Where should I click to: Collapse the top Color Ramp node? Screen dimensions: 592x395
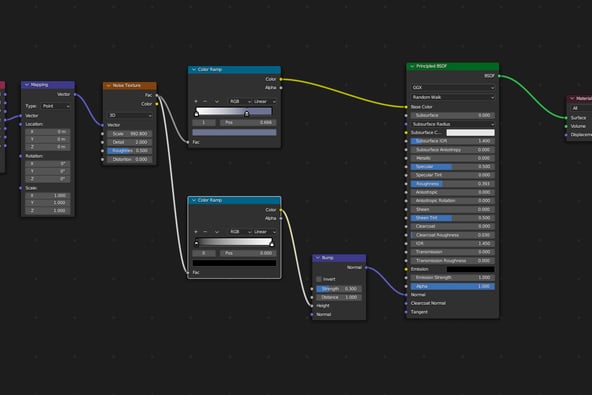[194, 69]
